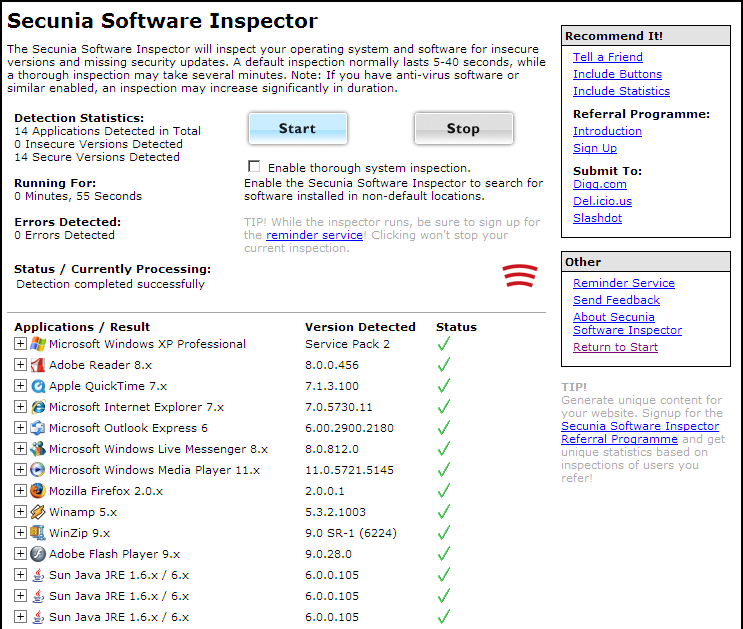Select the version text 7.0.5730.11
Screen dimensions: 743x629
338,407
